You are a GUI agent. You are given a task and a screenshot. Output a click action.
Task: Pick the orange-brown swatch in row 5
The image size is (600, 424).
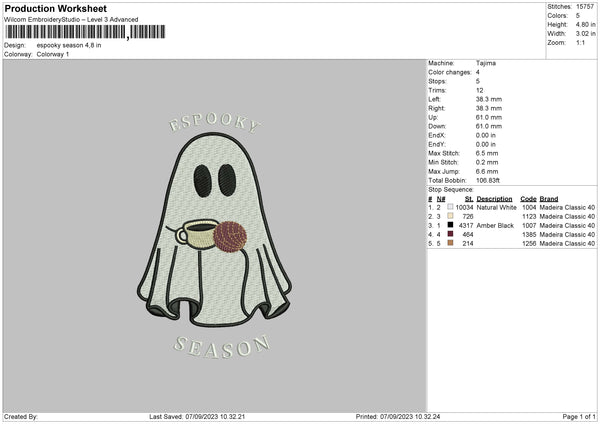tap(450, 243)
